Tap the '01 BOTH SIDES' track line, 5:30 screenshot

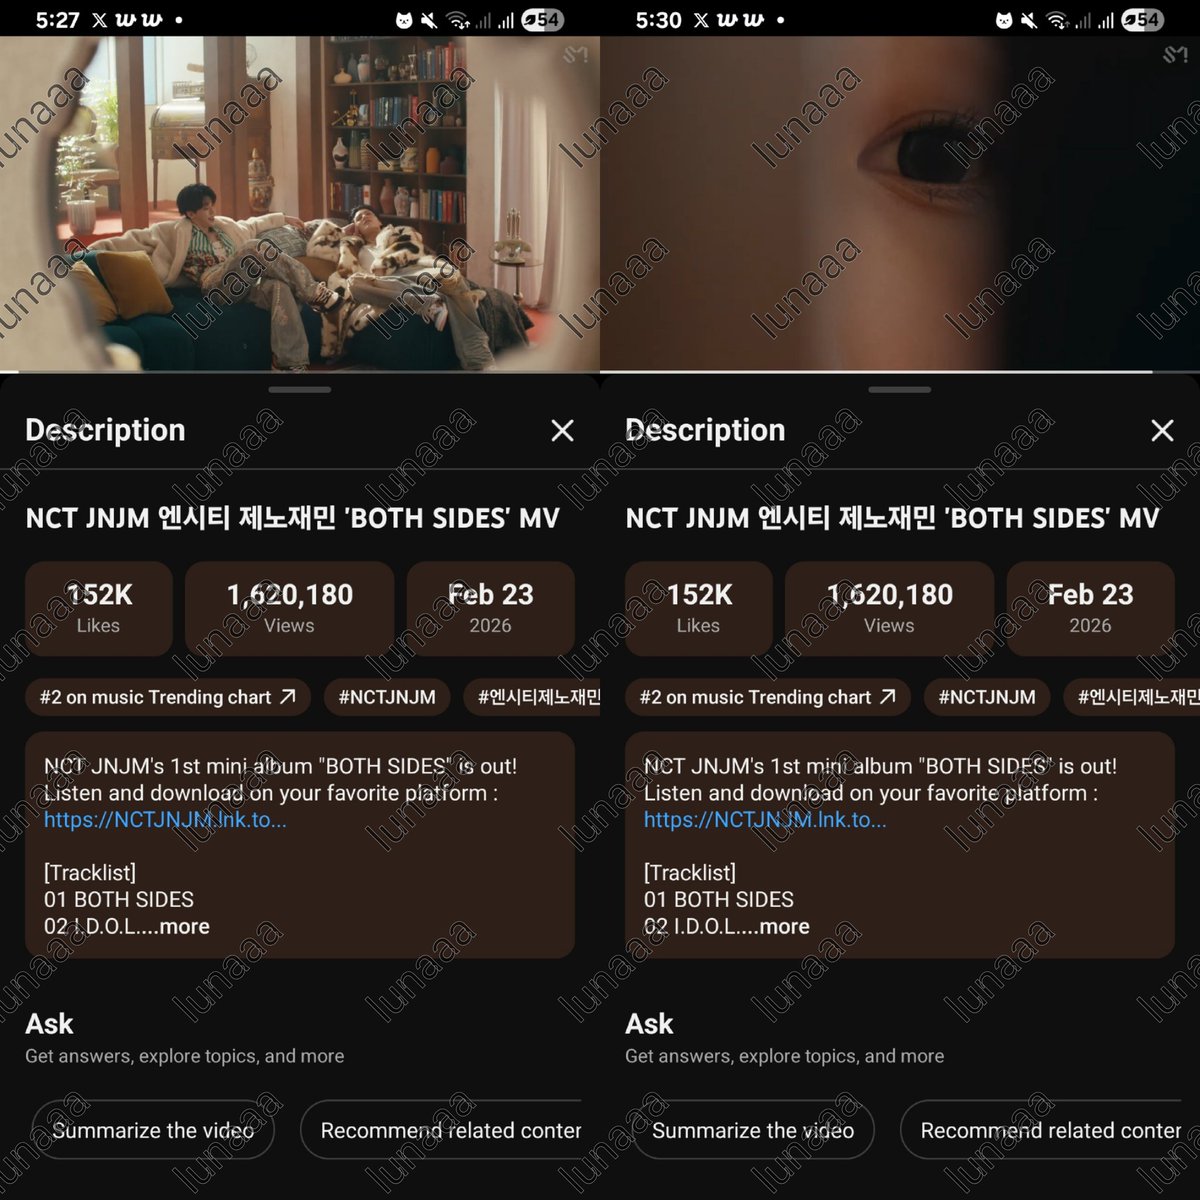tap(719, 900)
